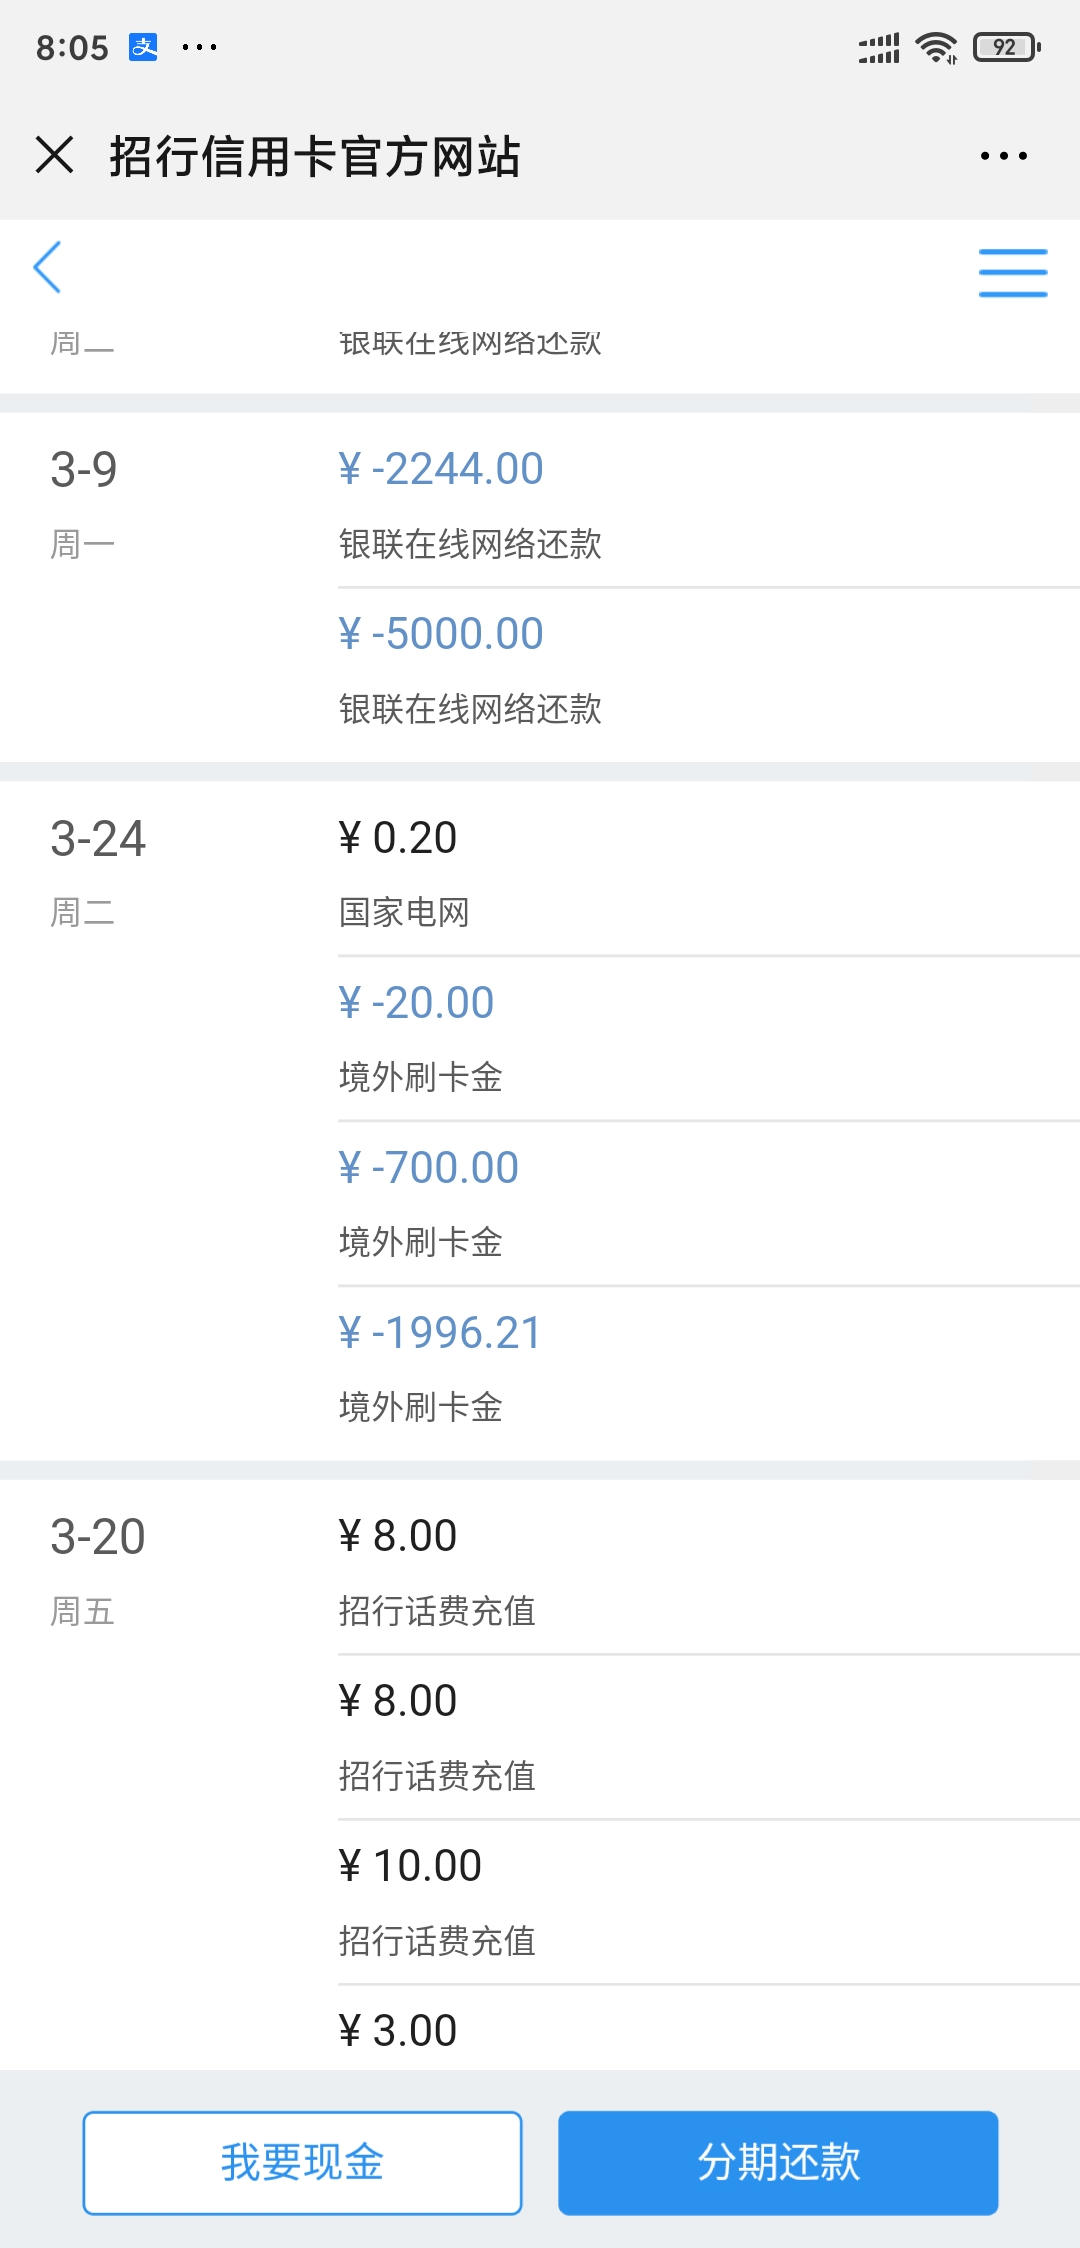Screen dimensions: 1080x2248
Task: Close the 招行信用卡官方网站 page with X
Action: pyautogui.click(x=54, y=156)
